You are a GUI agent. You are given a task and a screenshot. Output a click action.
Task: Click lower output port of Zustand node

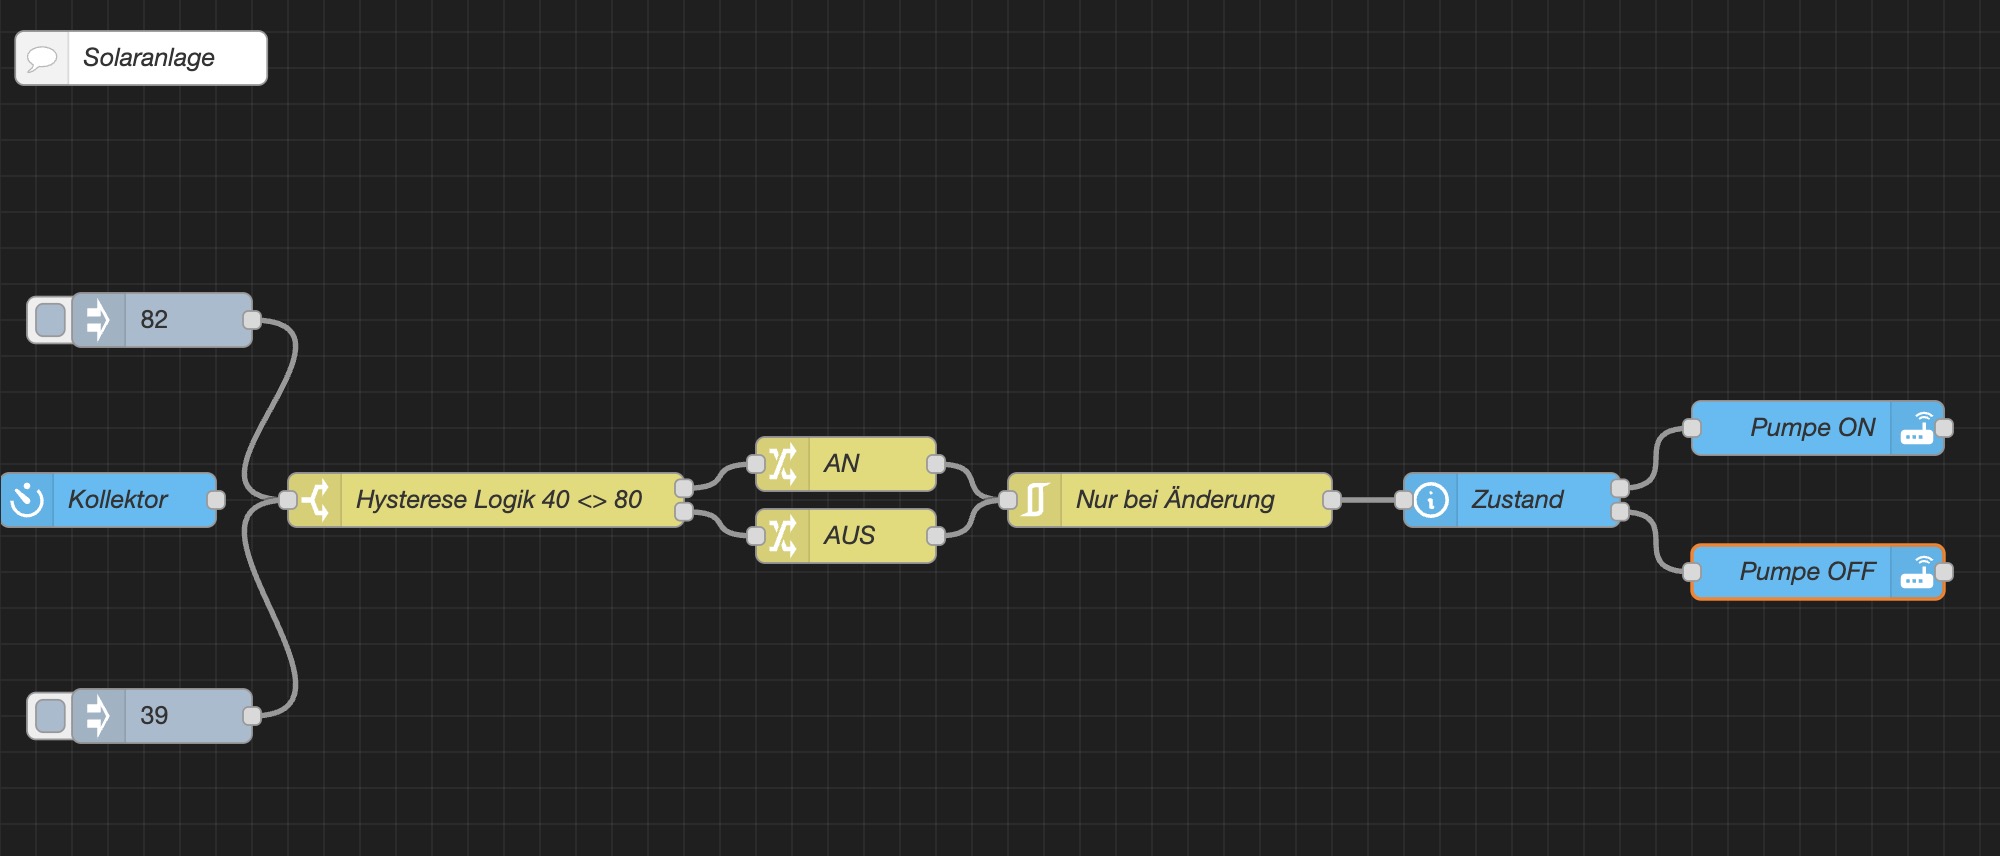(x=1620, y=512)
